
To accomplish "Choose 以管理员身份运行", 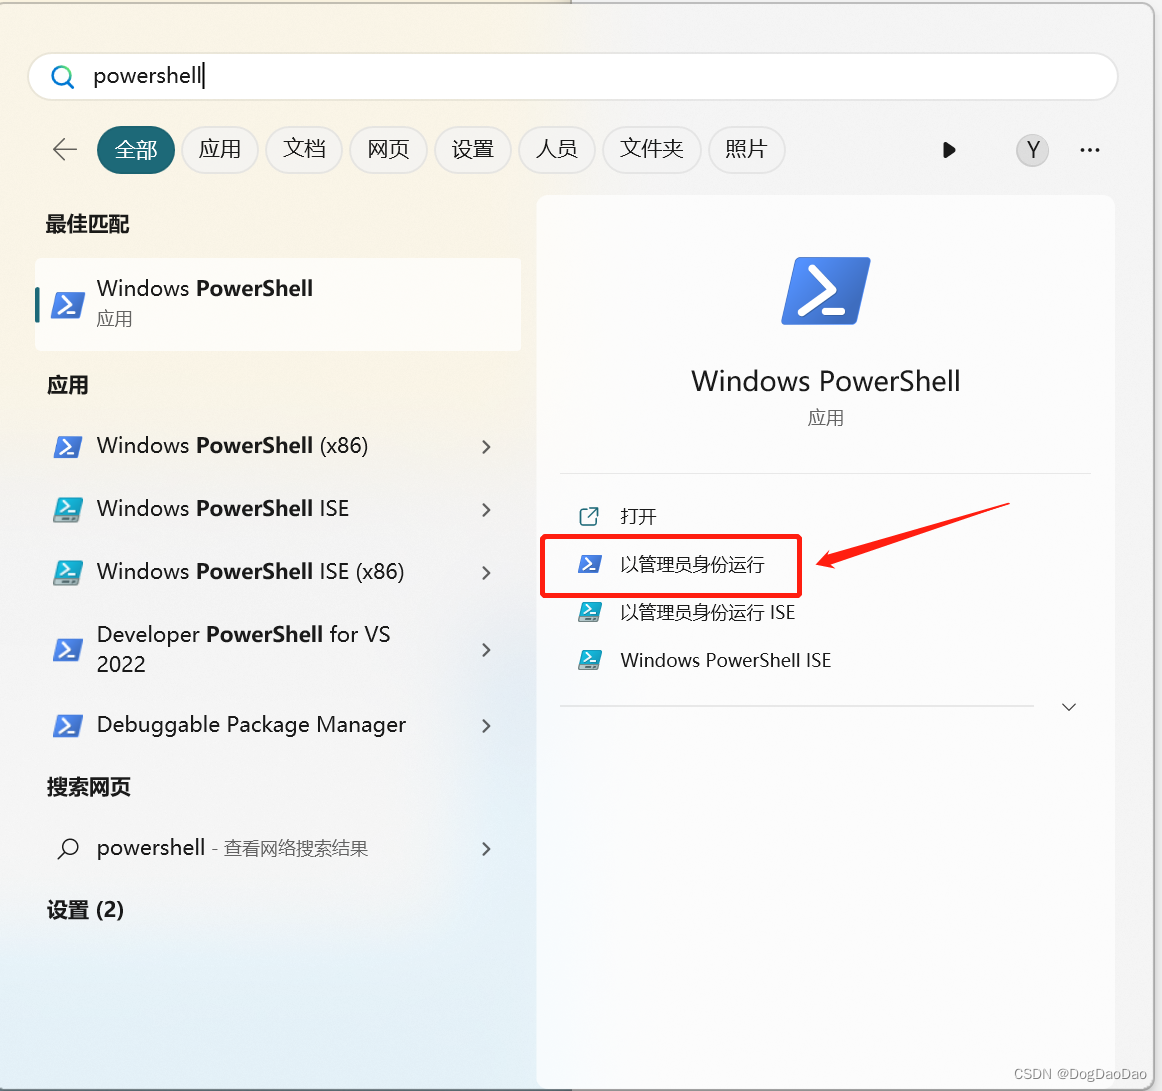I will click(692, 565).
